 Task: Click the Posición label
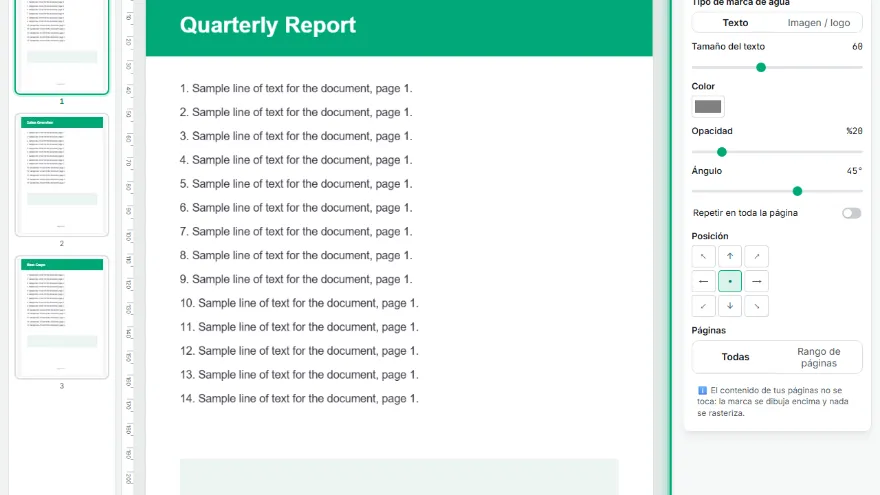[710, 236]
